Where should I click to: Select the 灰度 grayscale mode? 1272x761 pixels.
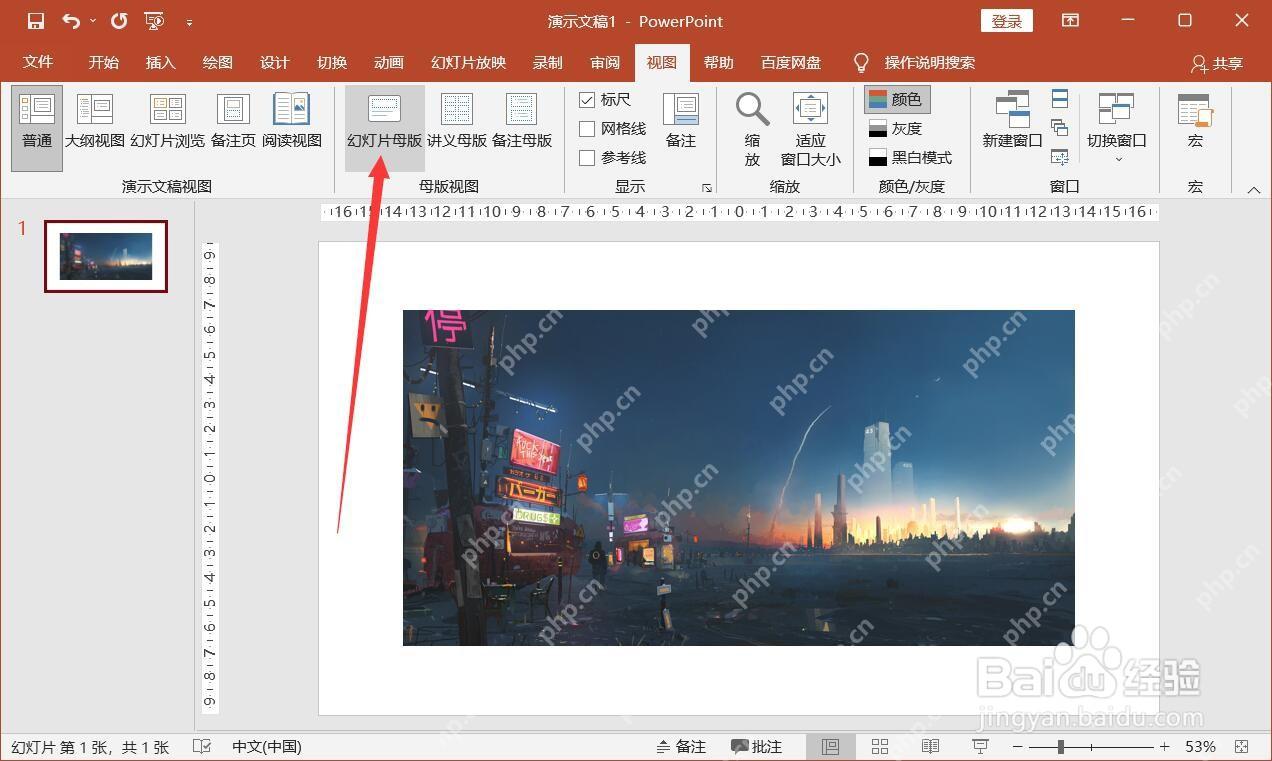pos(897,128)
